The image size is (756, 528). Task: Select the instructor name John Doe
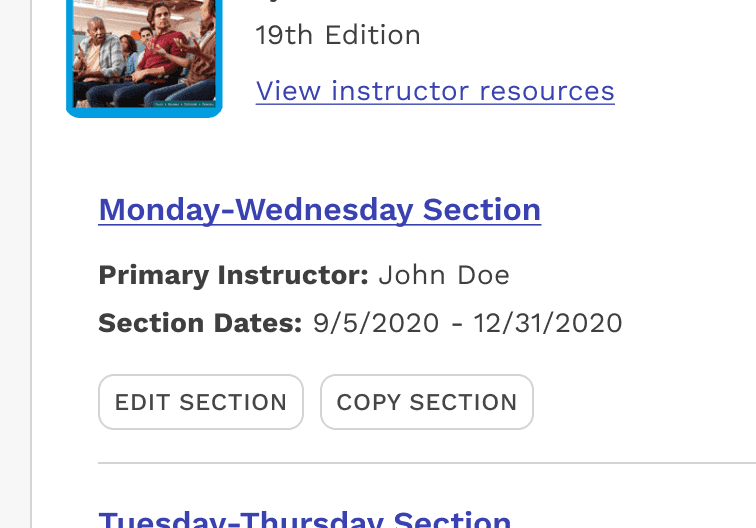pyautogui.click(x=444, y=275)
